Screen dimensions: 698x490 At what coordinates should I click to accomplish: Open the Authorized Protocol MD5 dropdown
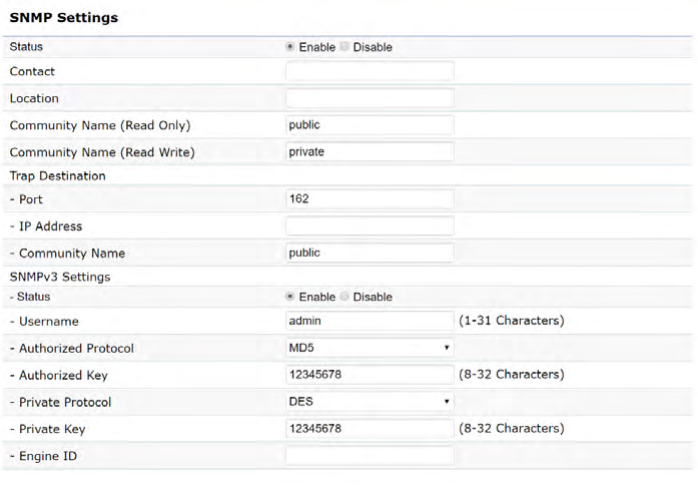point(368,348)
